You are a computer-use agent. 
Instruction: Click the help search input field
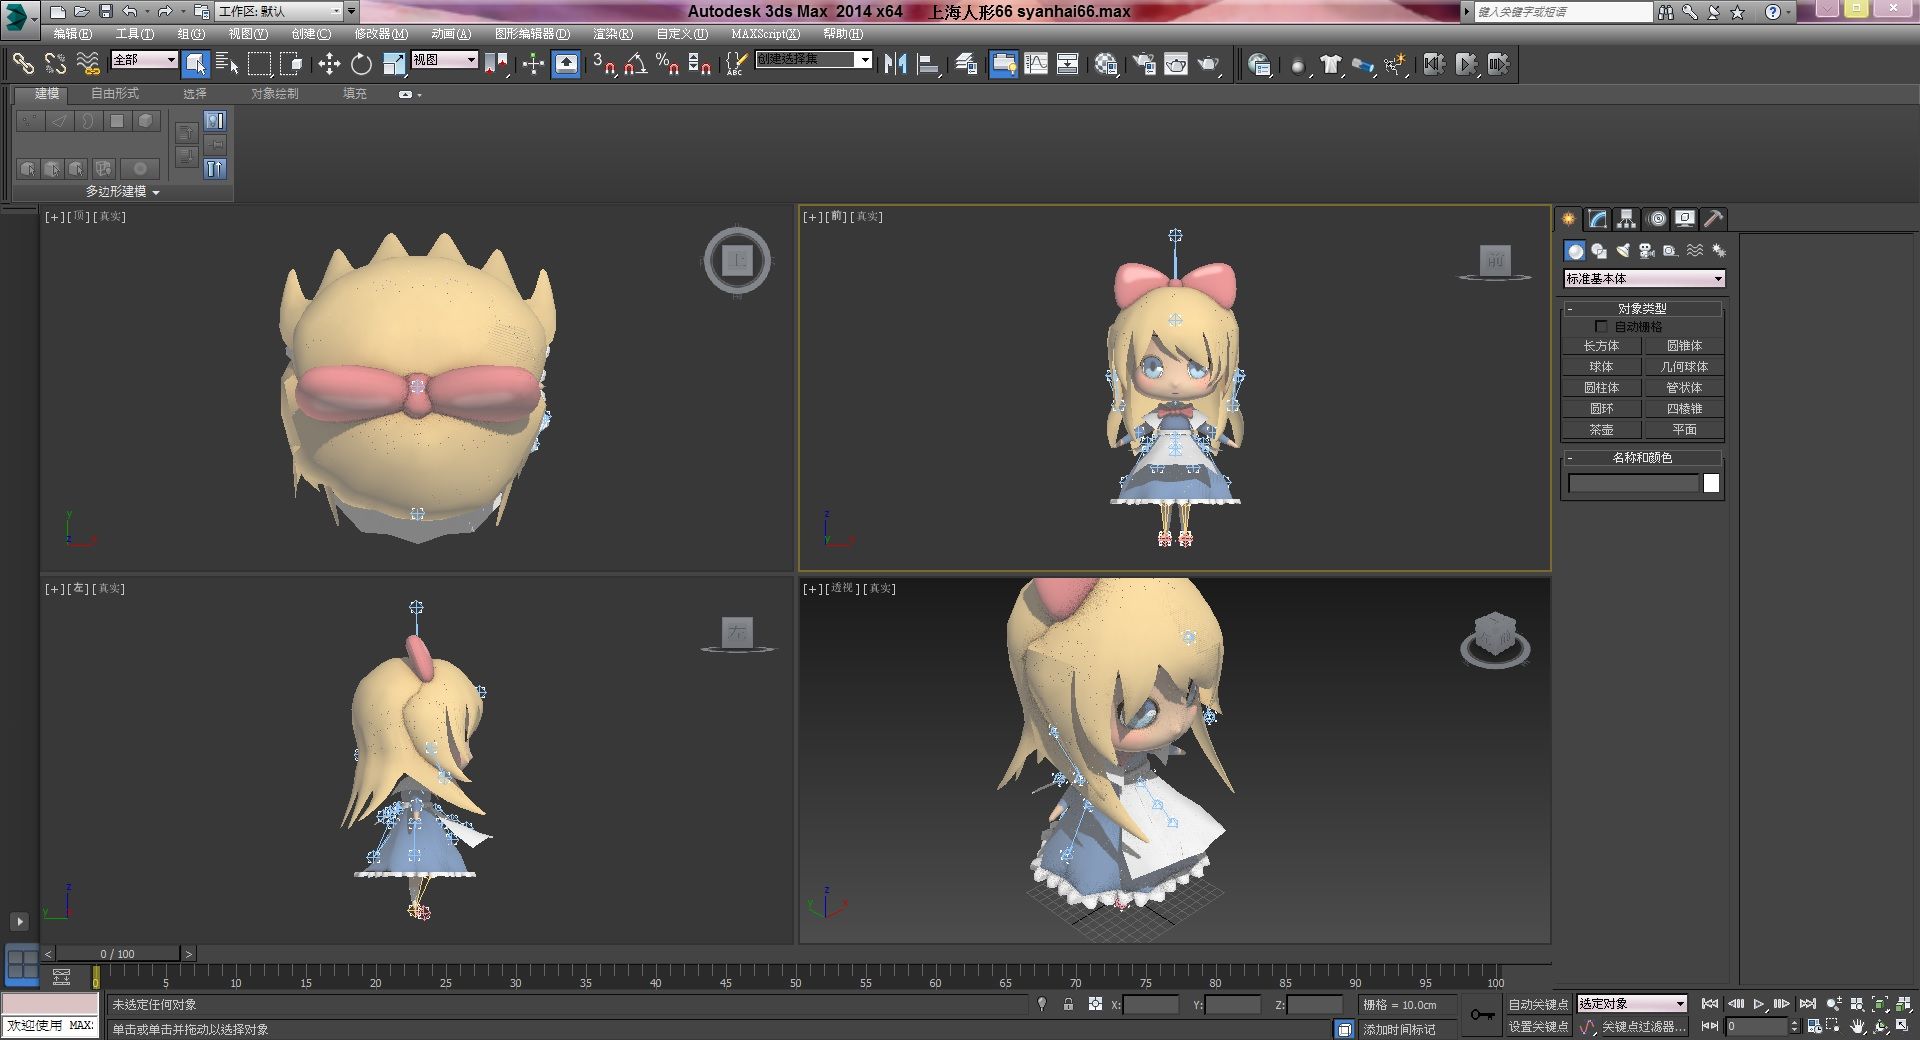[1563, 12]
